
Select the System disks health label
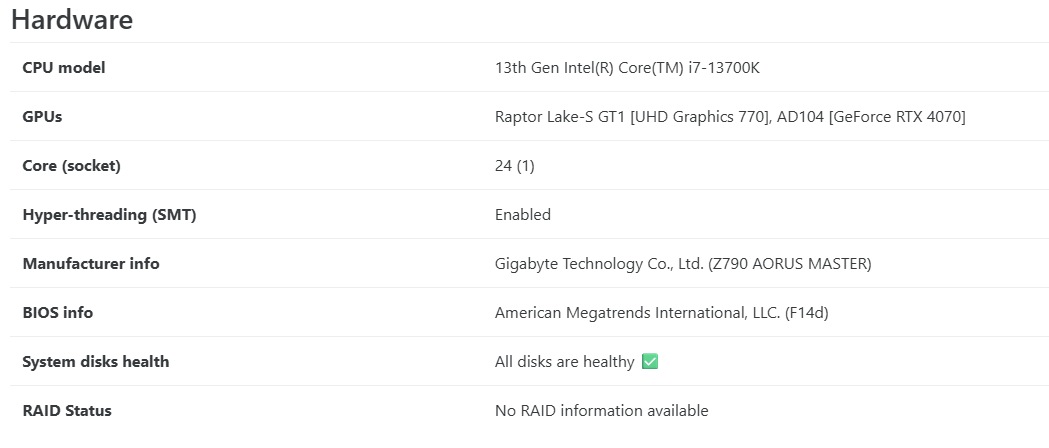point(96,362)
